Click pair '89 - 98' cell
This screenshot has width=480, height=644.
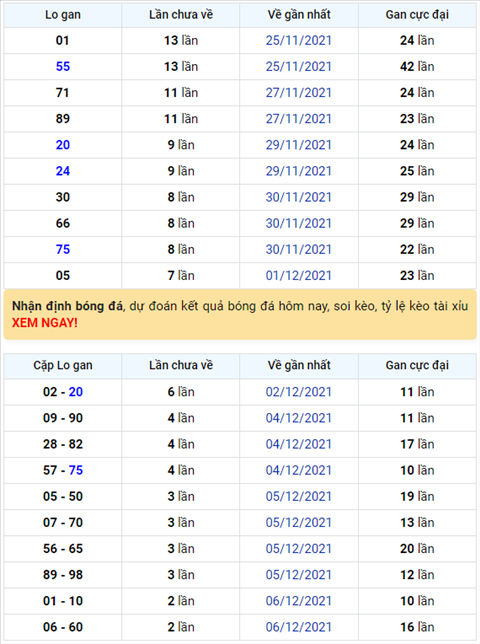(63, 575)
